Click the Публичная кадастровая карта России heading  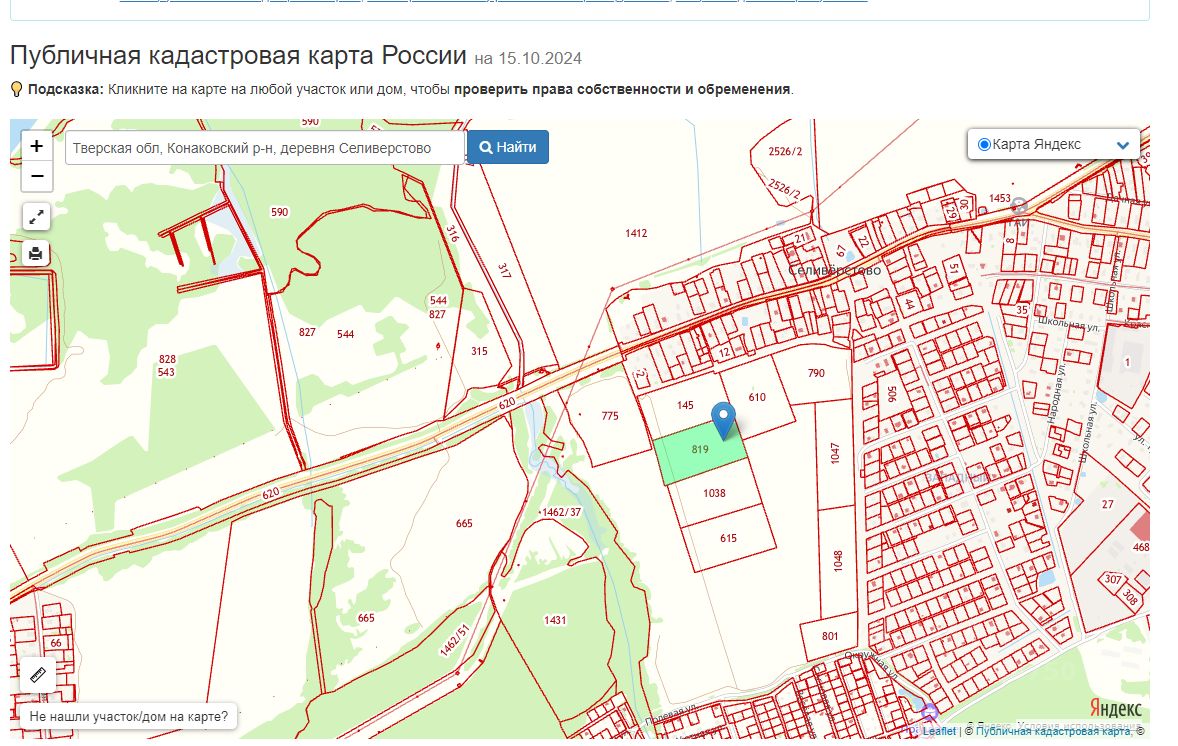(x=238, y=56)
